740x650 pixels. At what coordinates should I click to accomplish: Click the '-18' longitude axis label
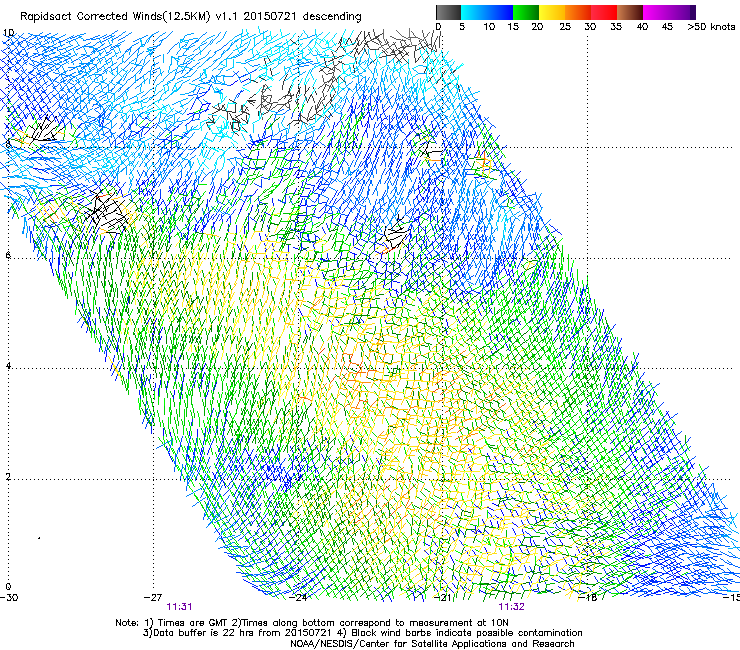[588, 598]
